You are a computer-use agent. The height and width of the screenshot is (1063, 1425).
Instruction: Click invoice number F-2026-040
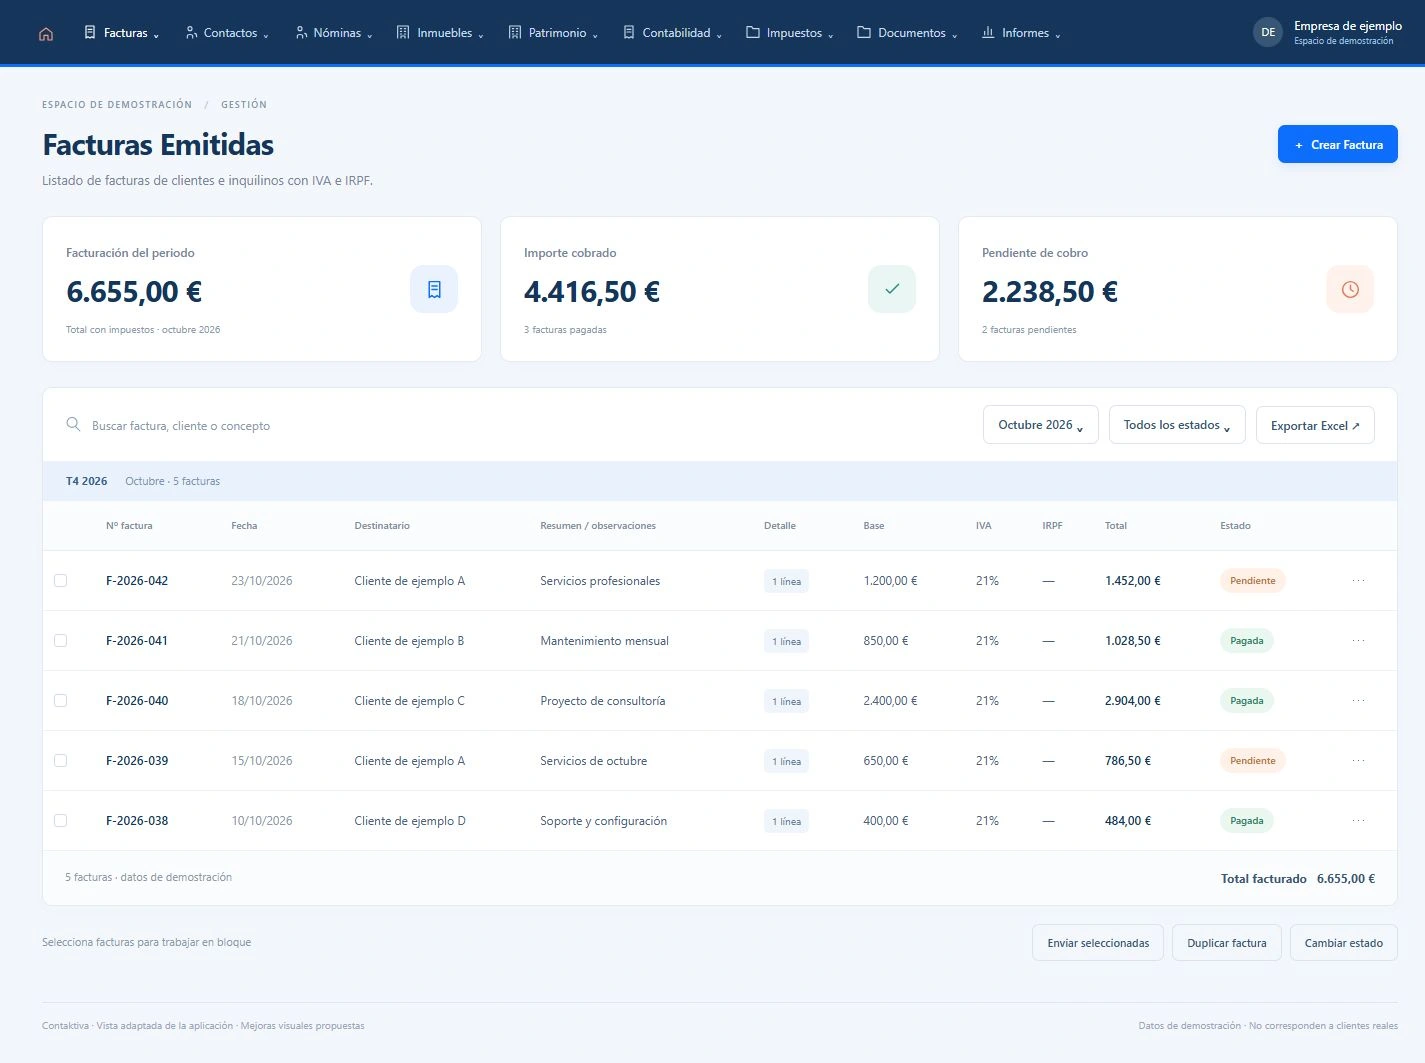pyautogui.click(x=137, y=701)
